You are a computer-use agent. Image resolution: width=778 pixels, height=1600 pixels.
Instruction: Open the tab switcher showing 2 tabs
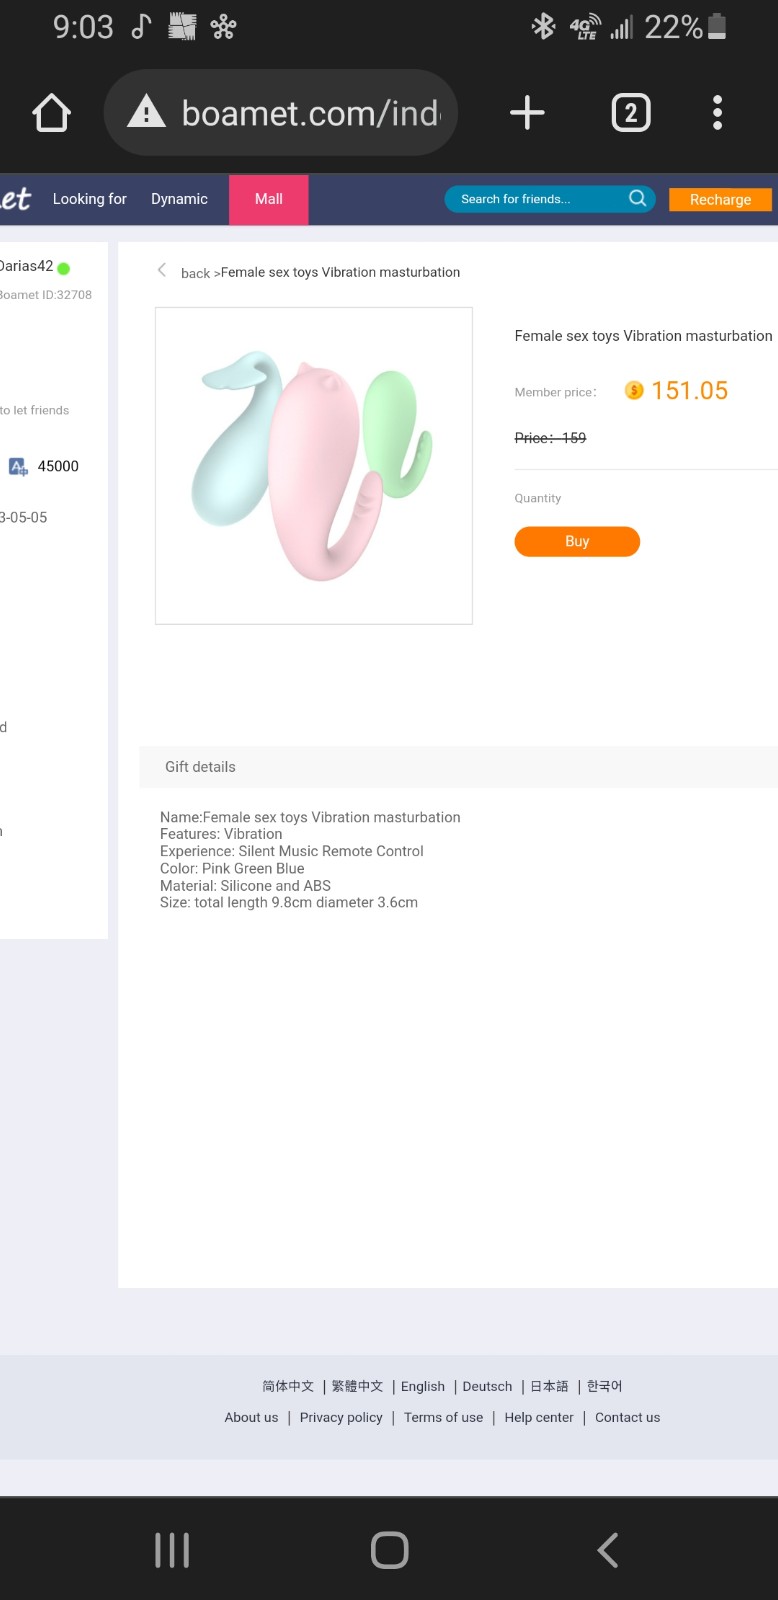(630, 113)
